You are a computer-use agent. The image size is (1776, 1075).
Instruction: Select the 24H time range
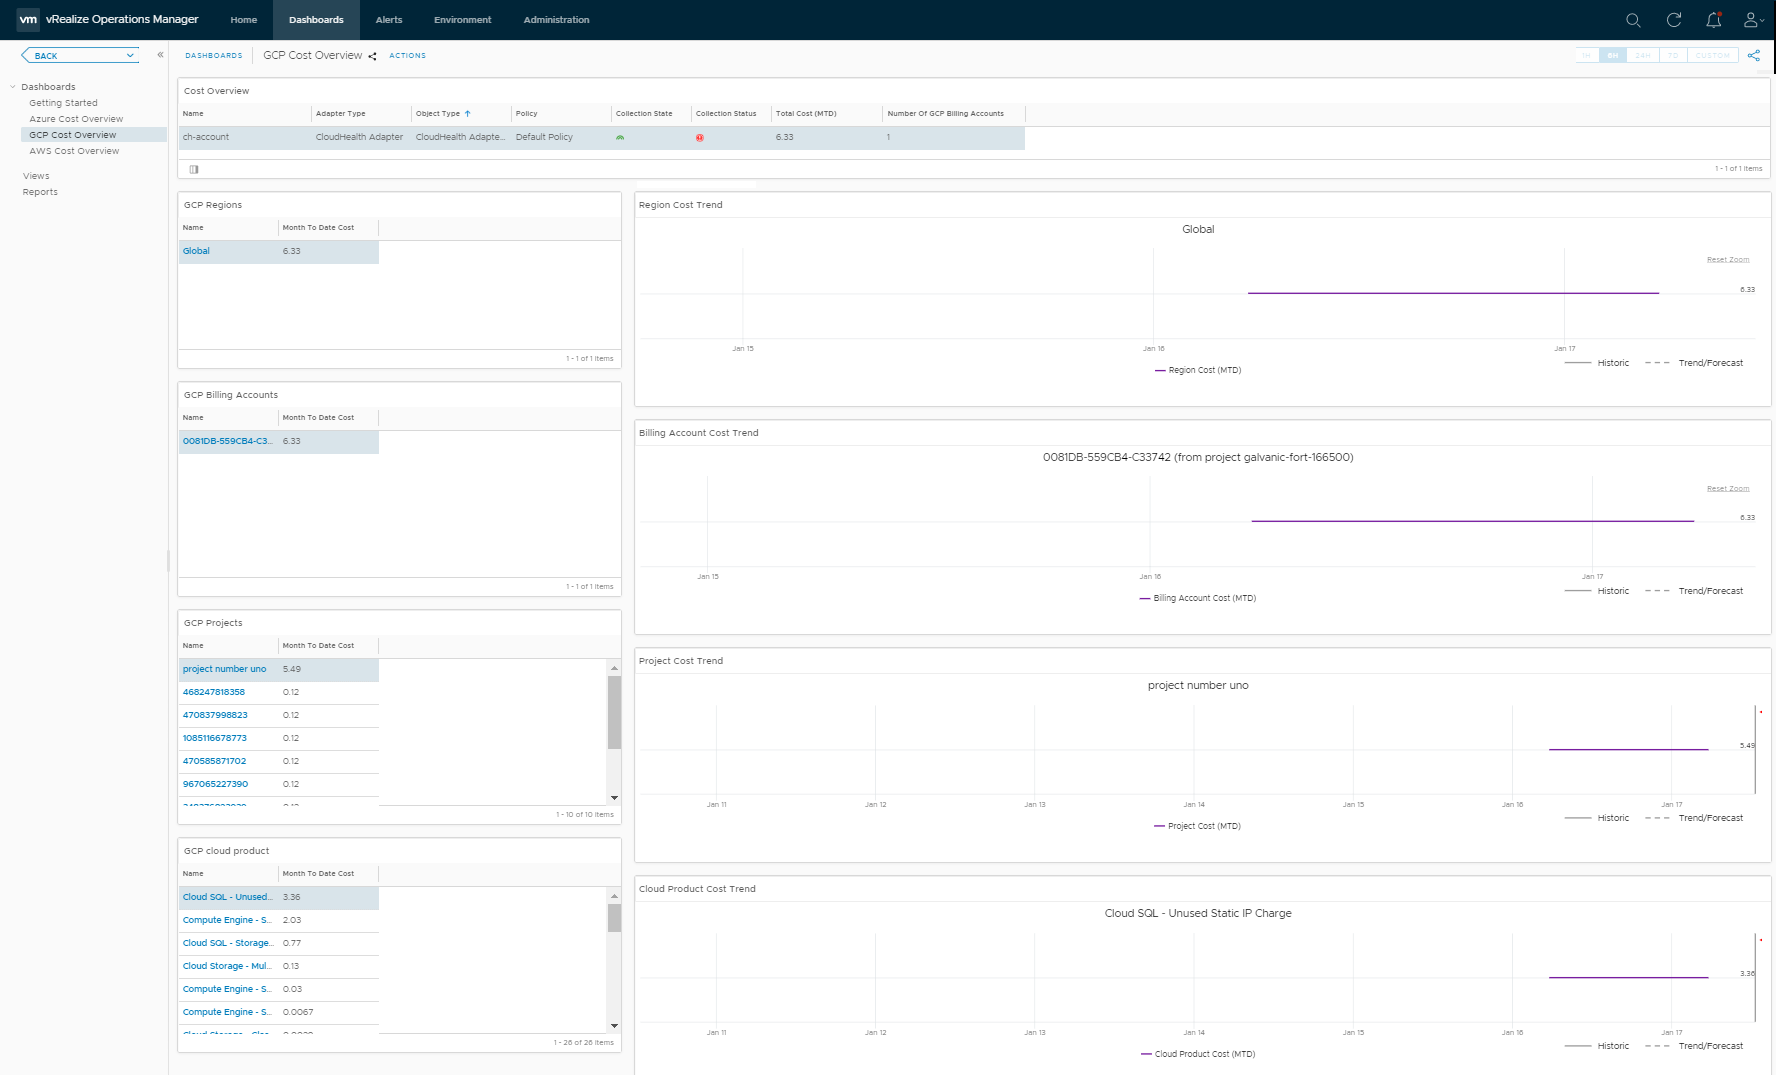point(1643,55)
